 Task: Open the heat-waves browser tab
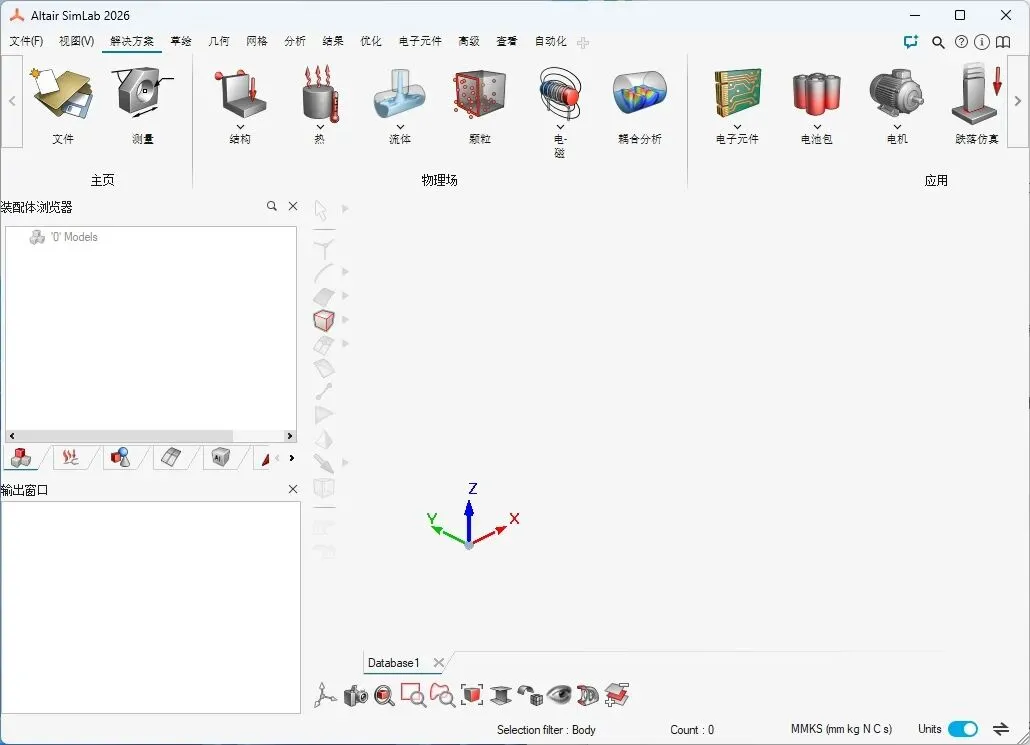[71, 457]
